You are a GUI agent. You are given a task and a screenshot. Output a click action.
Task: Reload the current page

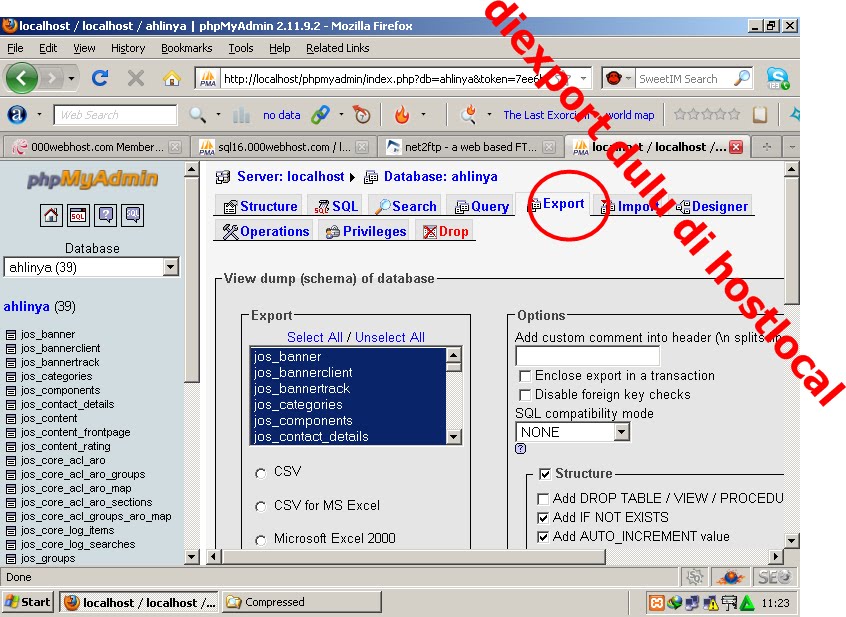(x=100, y=79)
